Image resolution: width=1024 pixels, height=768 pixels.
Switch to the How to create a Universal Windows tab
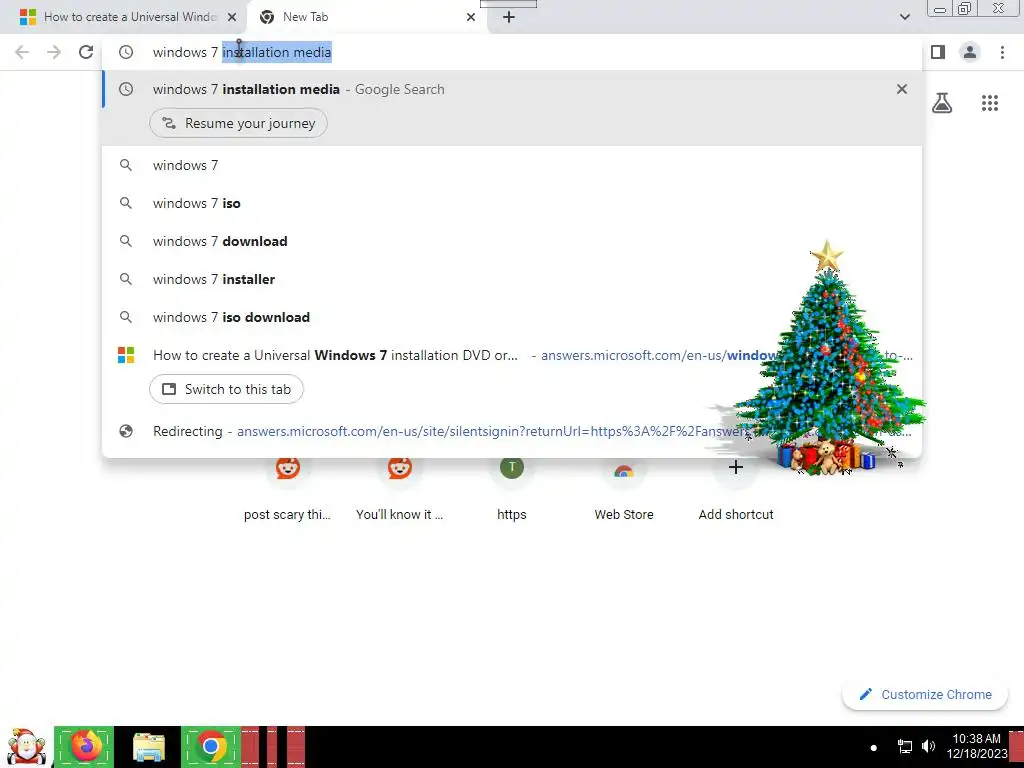124,17
